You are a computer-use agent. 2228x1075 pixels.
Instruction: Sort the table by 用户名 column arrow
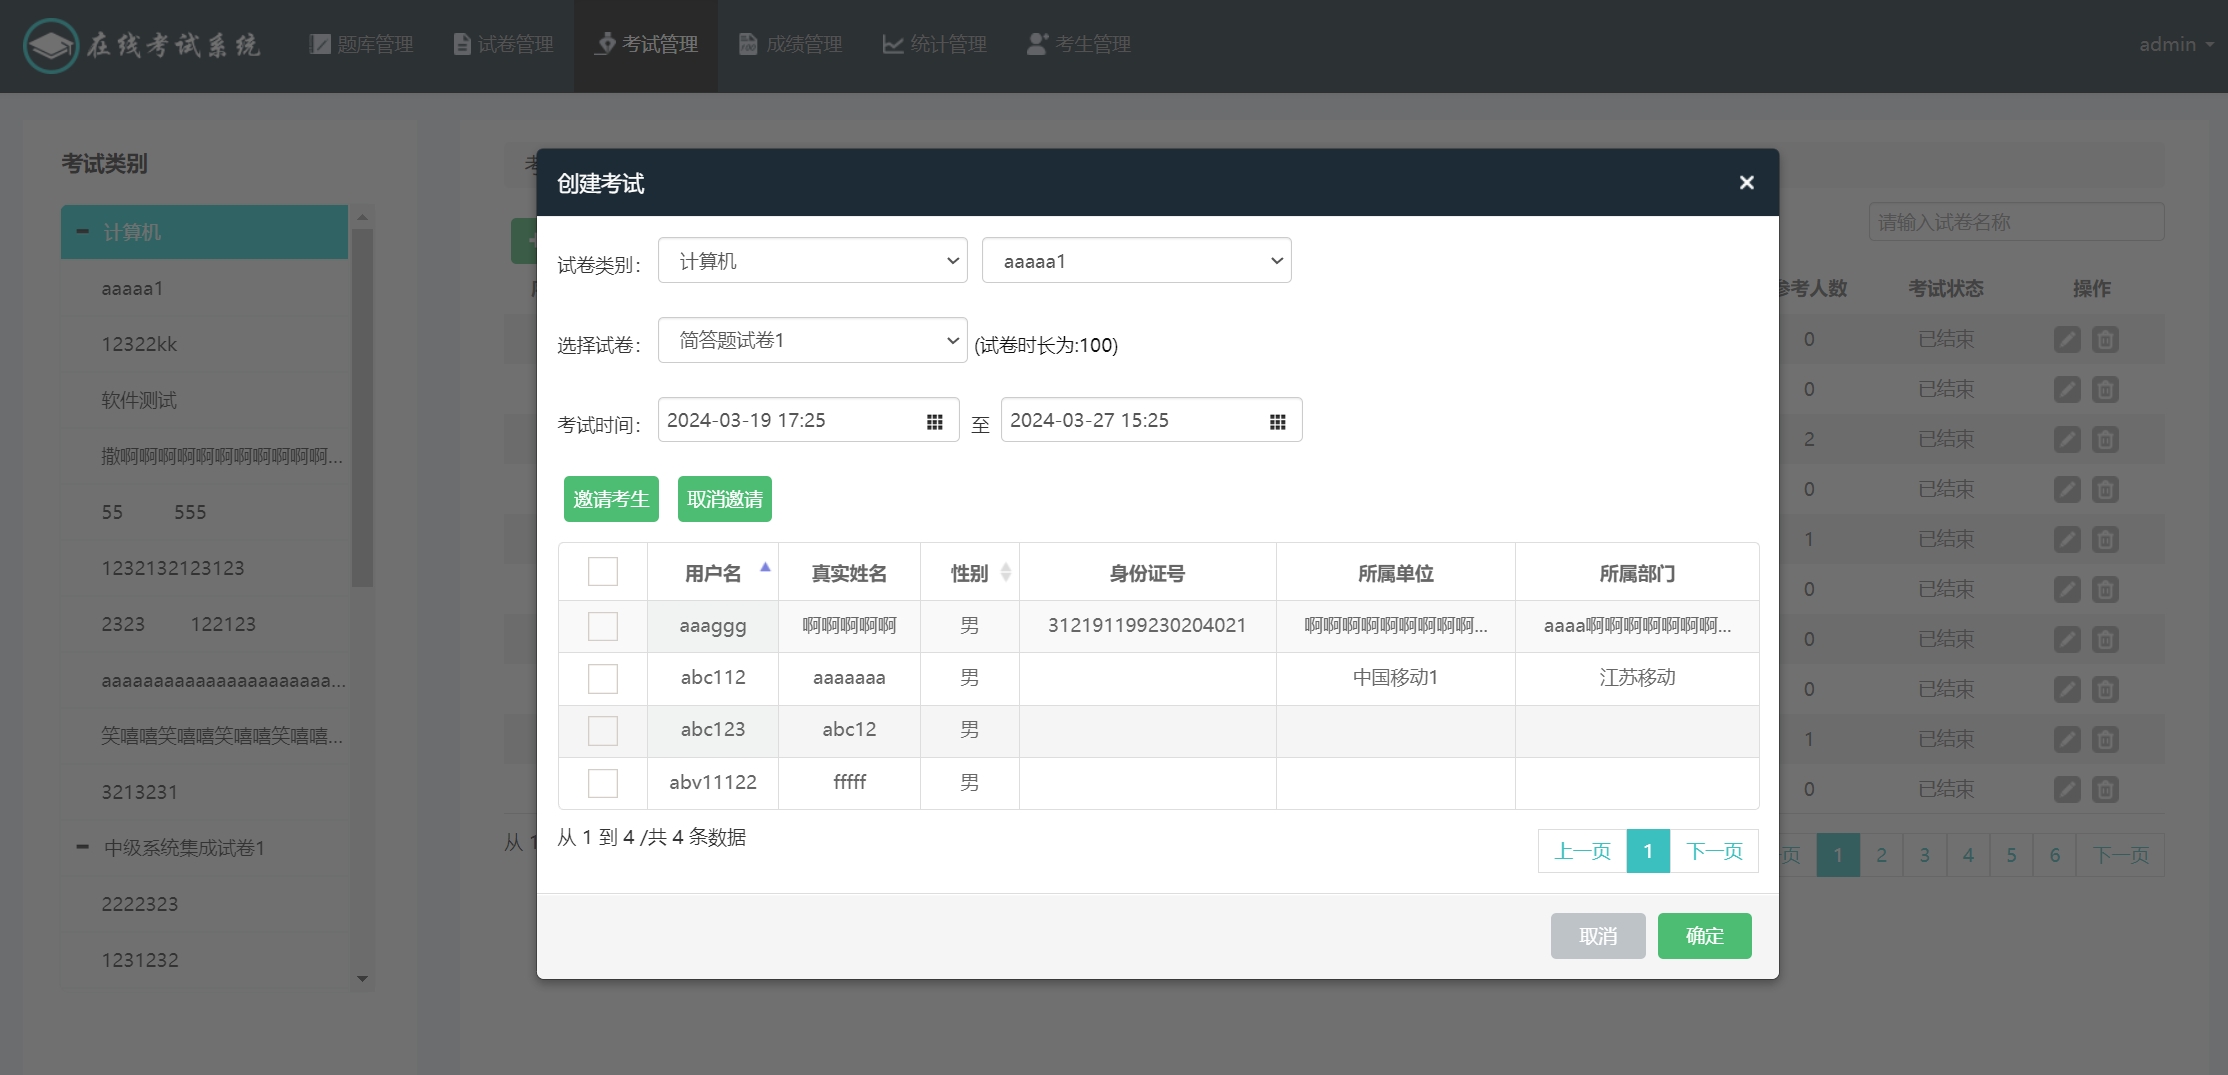coord(765,567)
